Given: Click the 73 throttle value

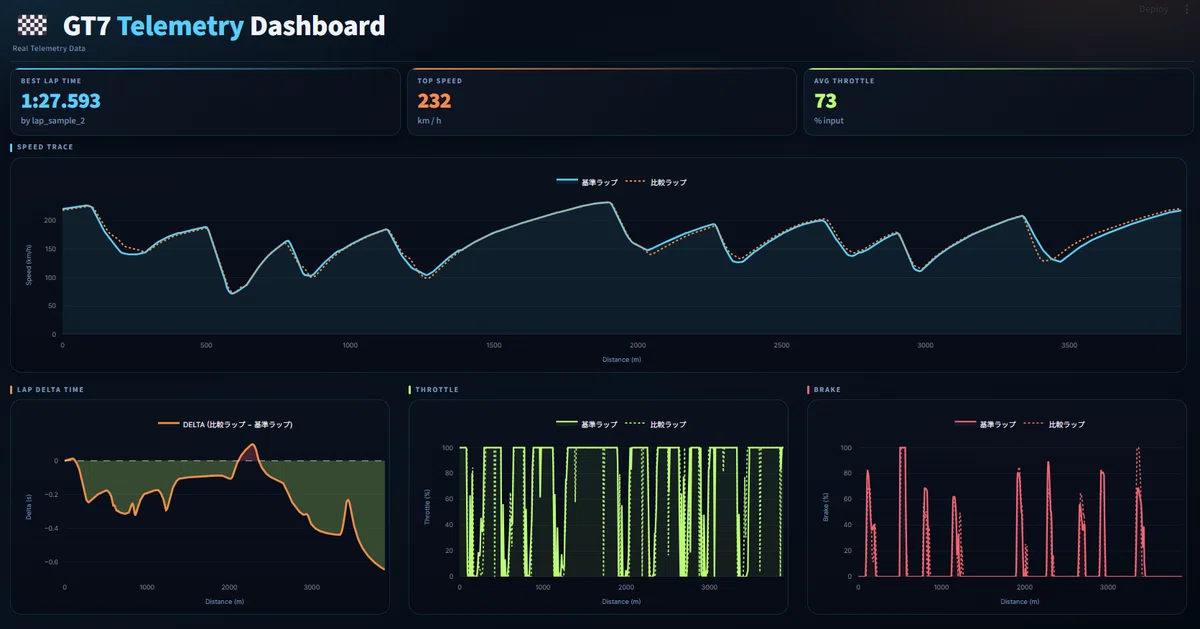Looking at the screenshot, I should click(x=825, y=101).
